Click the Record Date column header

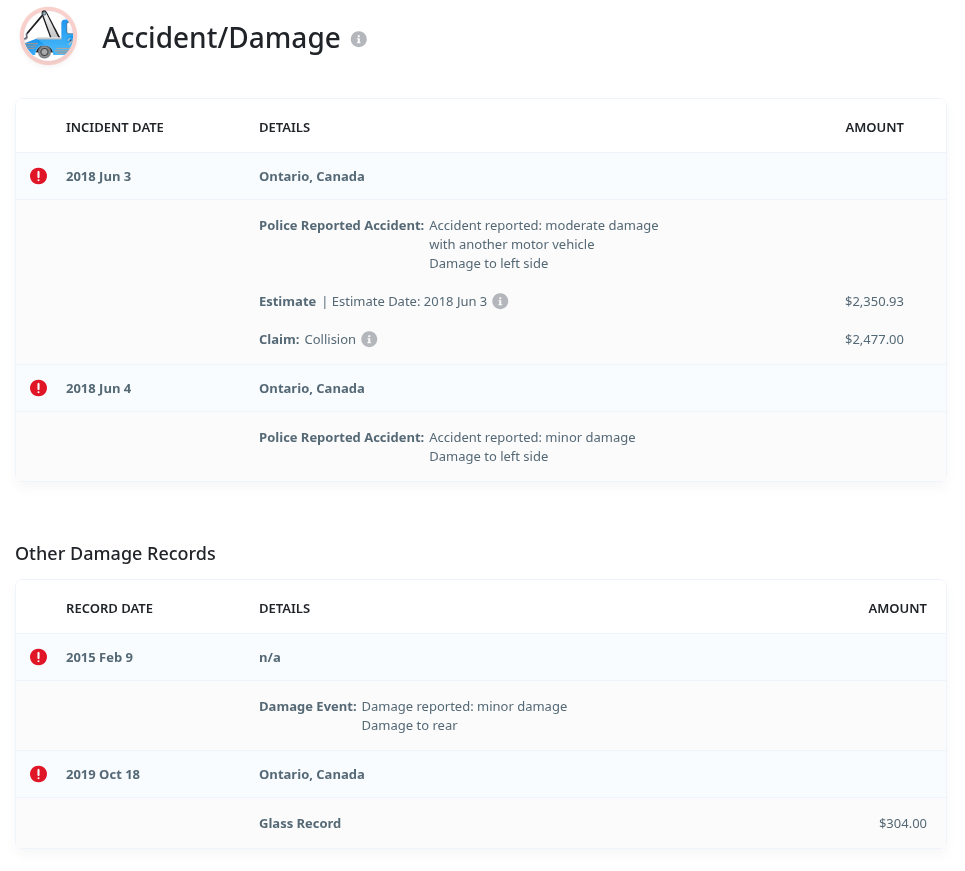click(x=109, y=609)
